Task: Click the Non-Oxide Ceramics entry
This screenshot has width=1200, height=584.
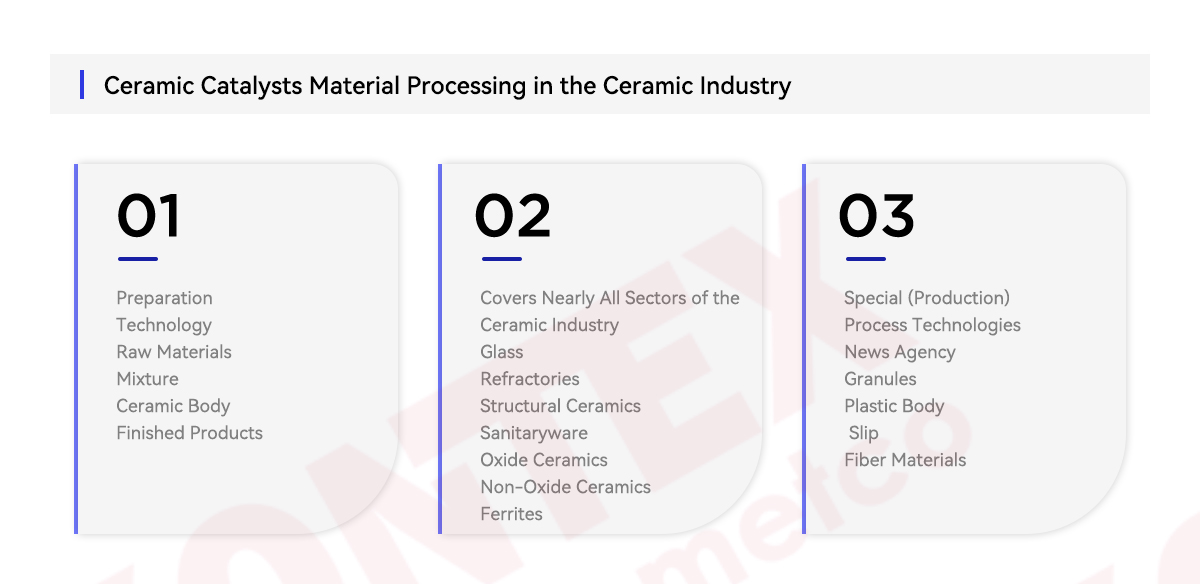Action: 565,487
